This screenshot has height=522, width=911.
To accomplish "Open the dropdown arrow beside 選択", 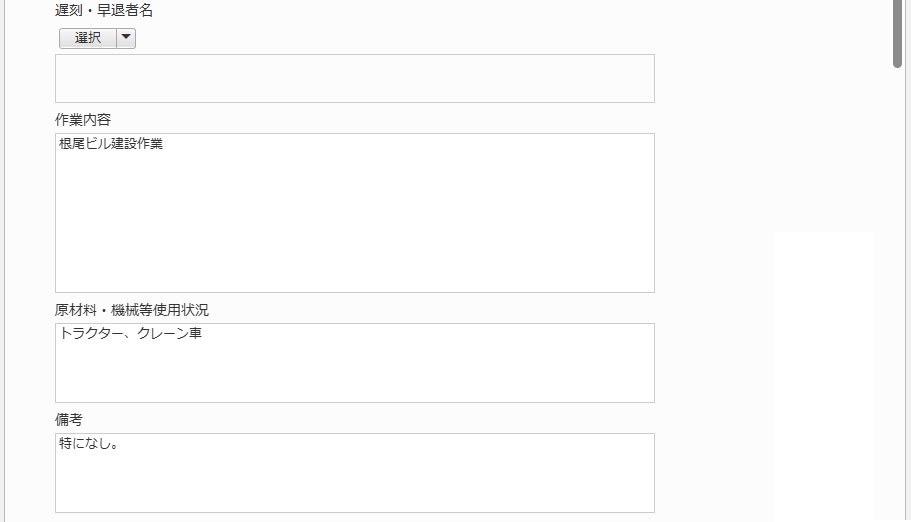I will 126,38.
